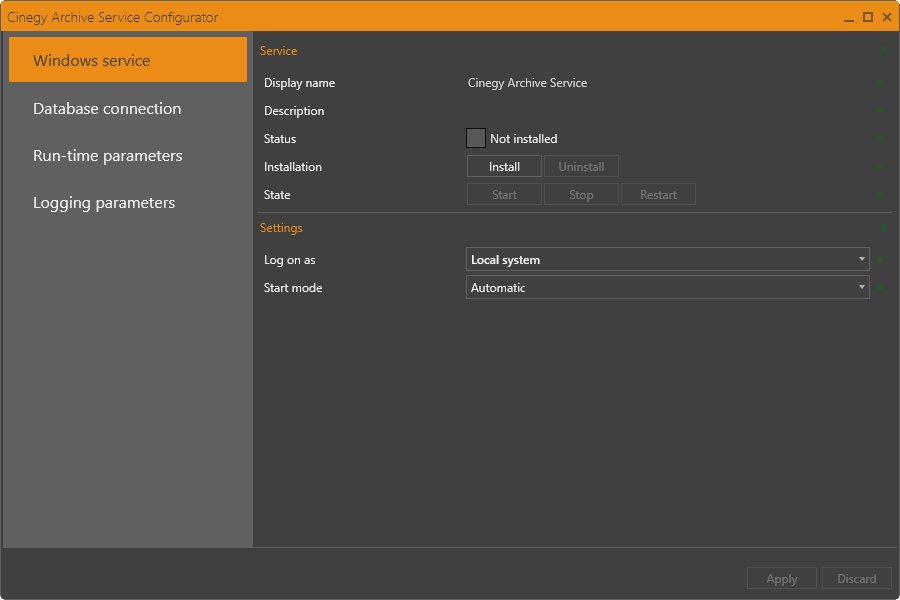Click the Start mode label
Screen dimensions: 900x600
[x=293, y=288]
